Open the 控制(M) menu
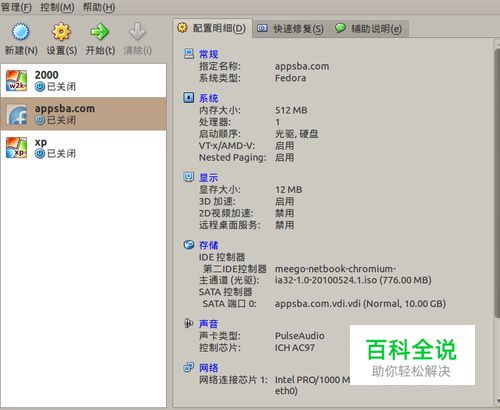Screen dimensions: 500x410 (x=57, y=7)
